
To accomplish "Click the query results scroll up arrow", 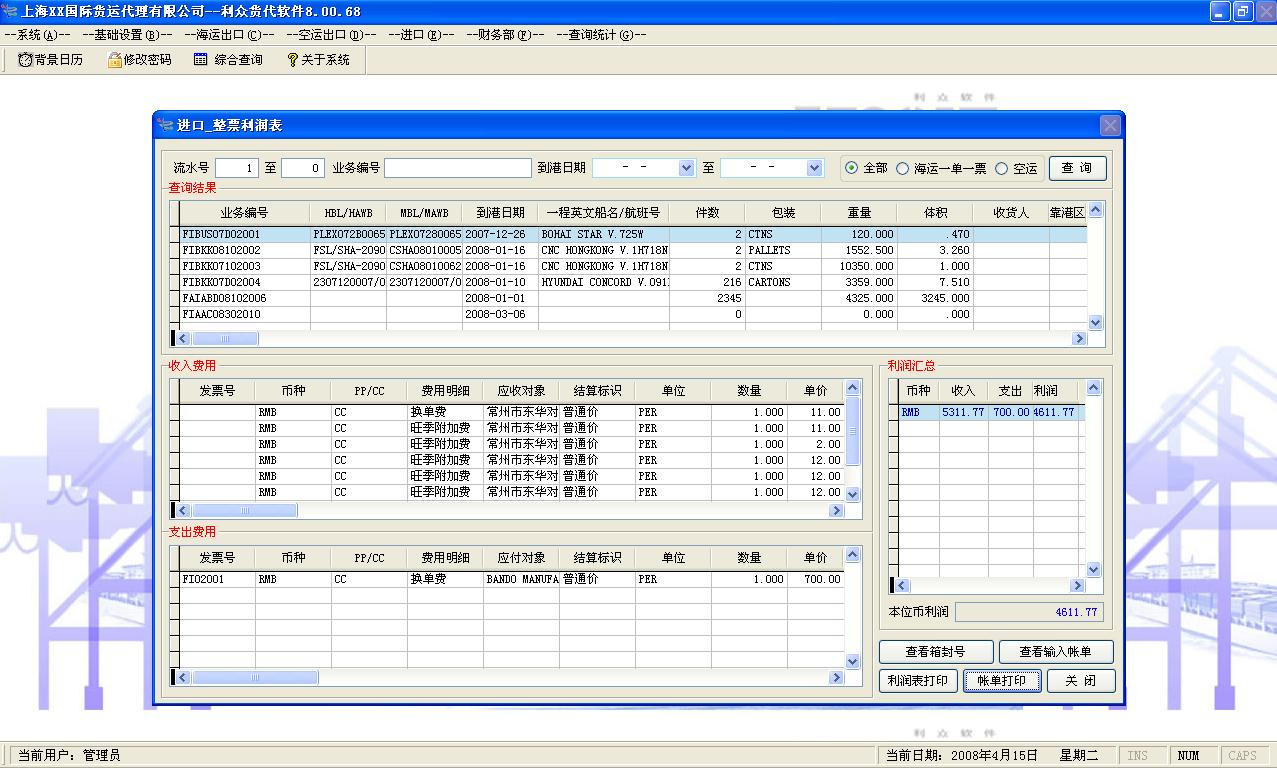I will click(x=1095, y=210).
